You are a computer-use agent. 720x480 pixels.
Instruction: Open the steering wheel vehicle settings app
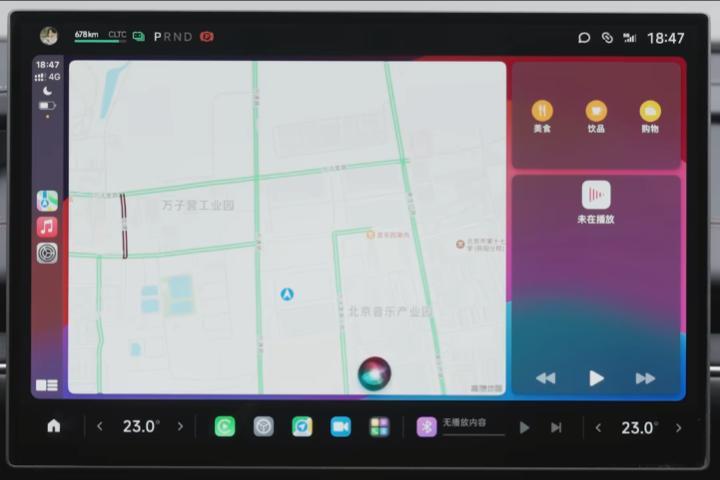coord(264,427)
